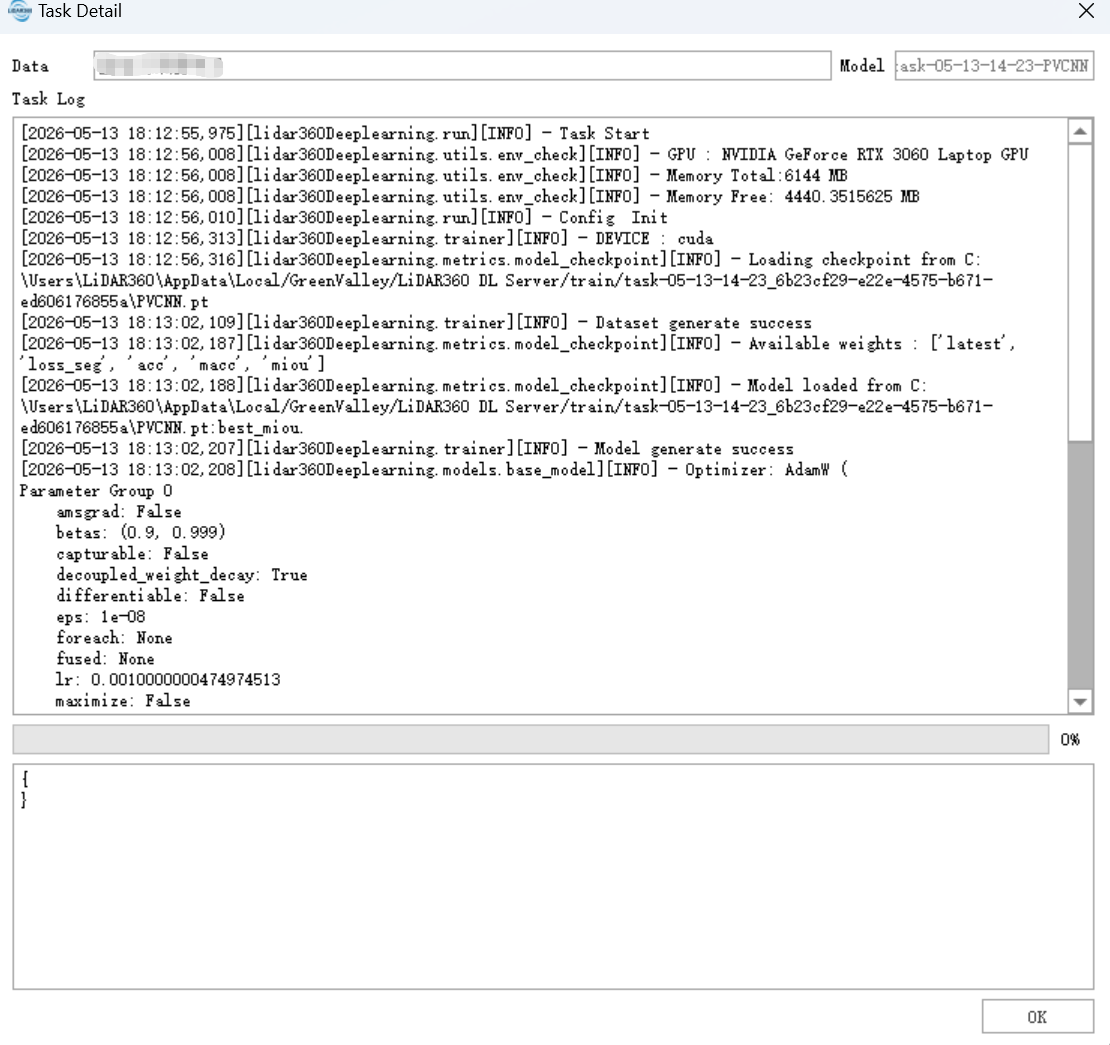1110x1045 pixels.
Task: Click the 'lr: 0.0010000000474974513' line
Action: [x=168, y=680]
